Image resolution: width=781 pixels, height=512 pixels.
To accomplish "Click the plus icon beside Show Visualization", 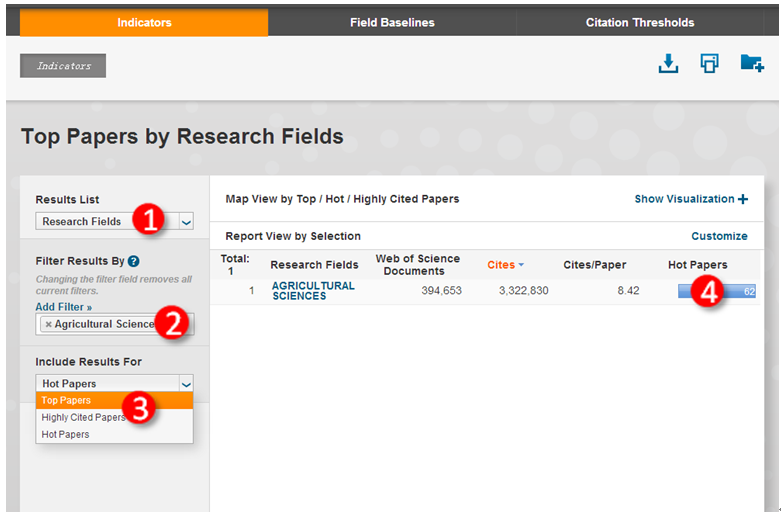I will click(743, 199).
